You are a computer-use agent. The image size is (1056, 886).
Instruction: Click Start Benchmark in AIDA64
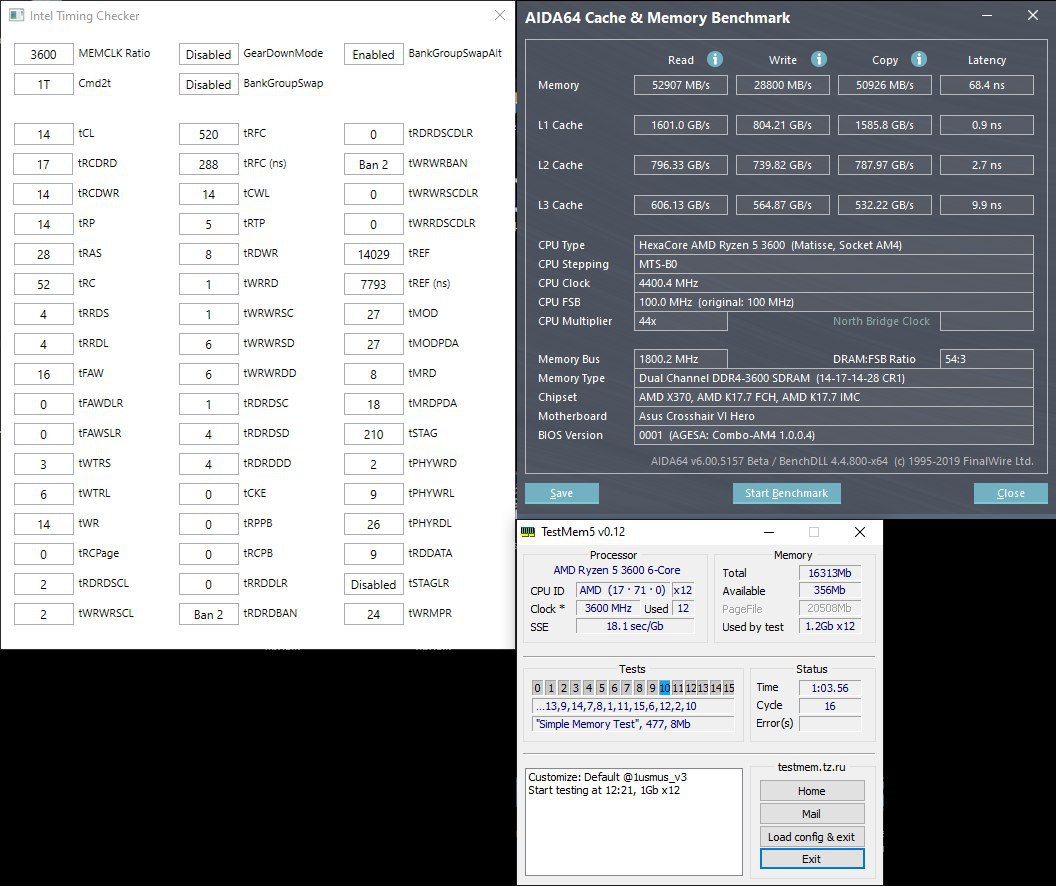pyautogui.click(x=787, y=493)
